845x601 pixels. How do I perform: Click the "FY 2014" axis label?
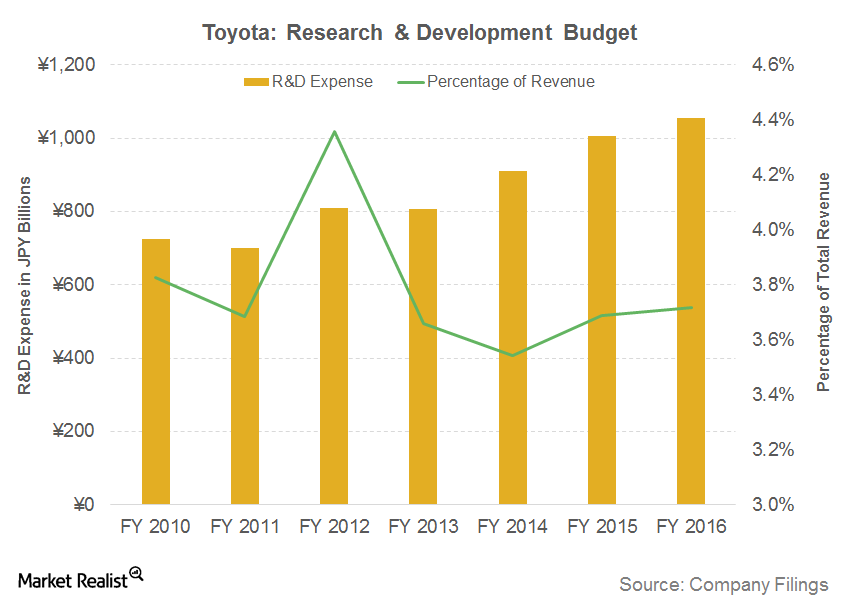click(x=512, y=526)
